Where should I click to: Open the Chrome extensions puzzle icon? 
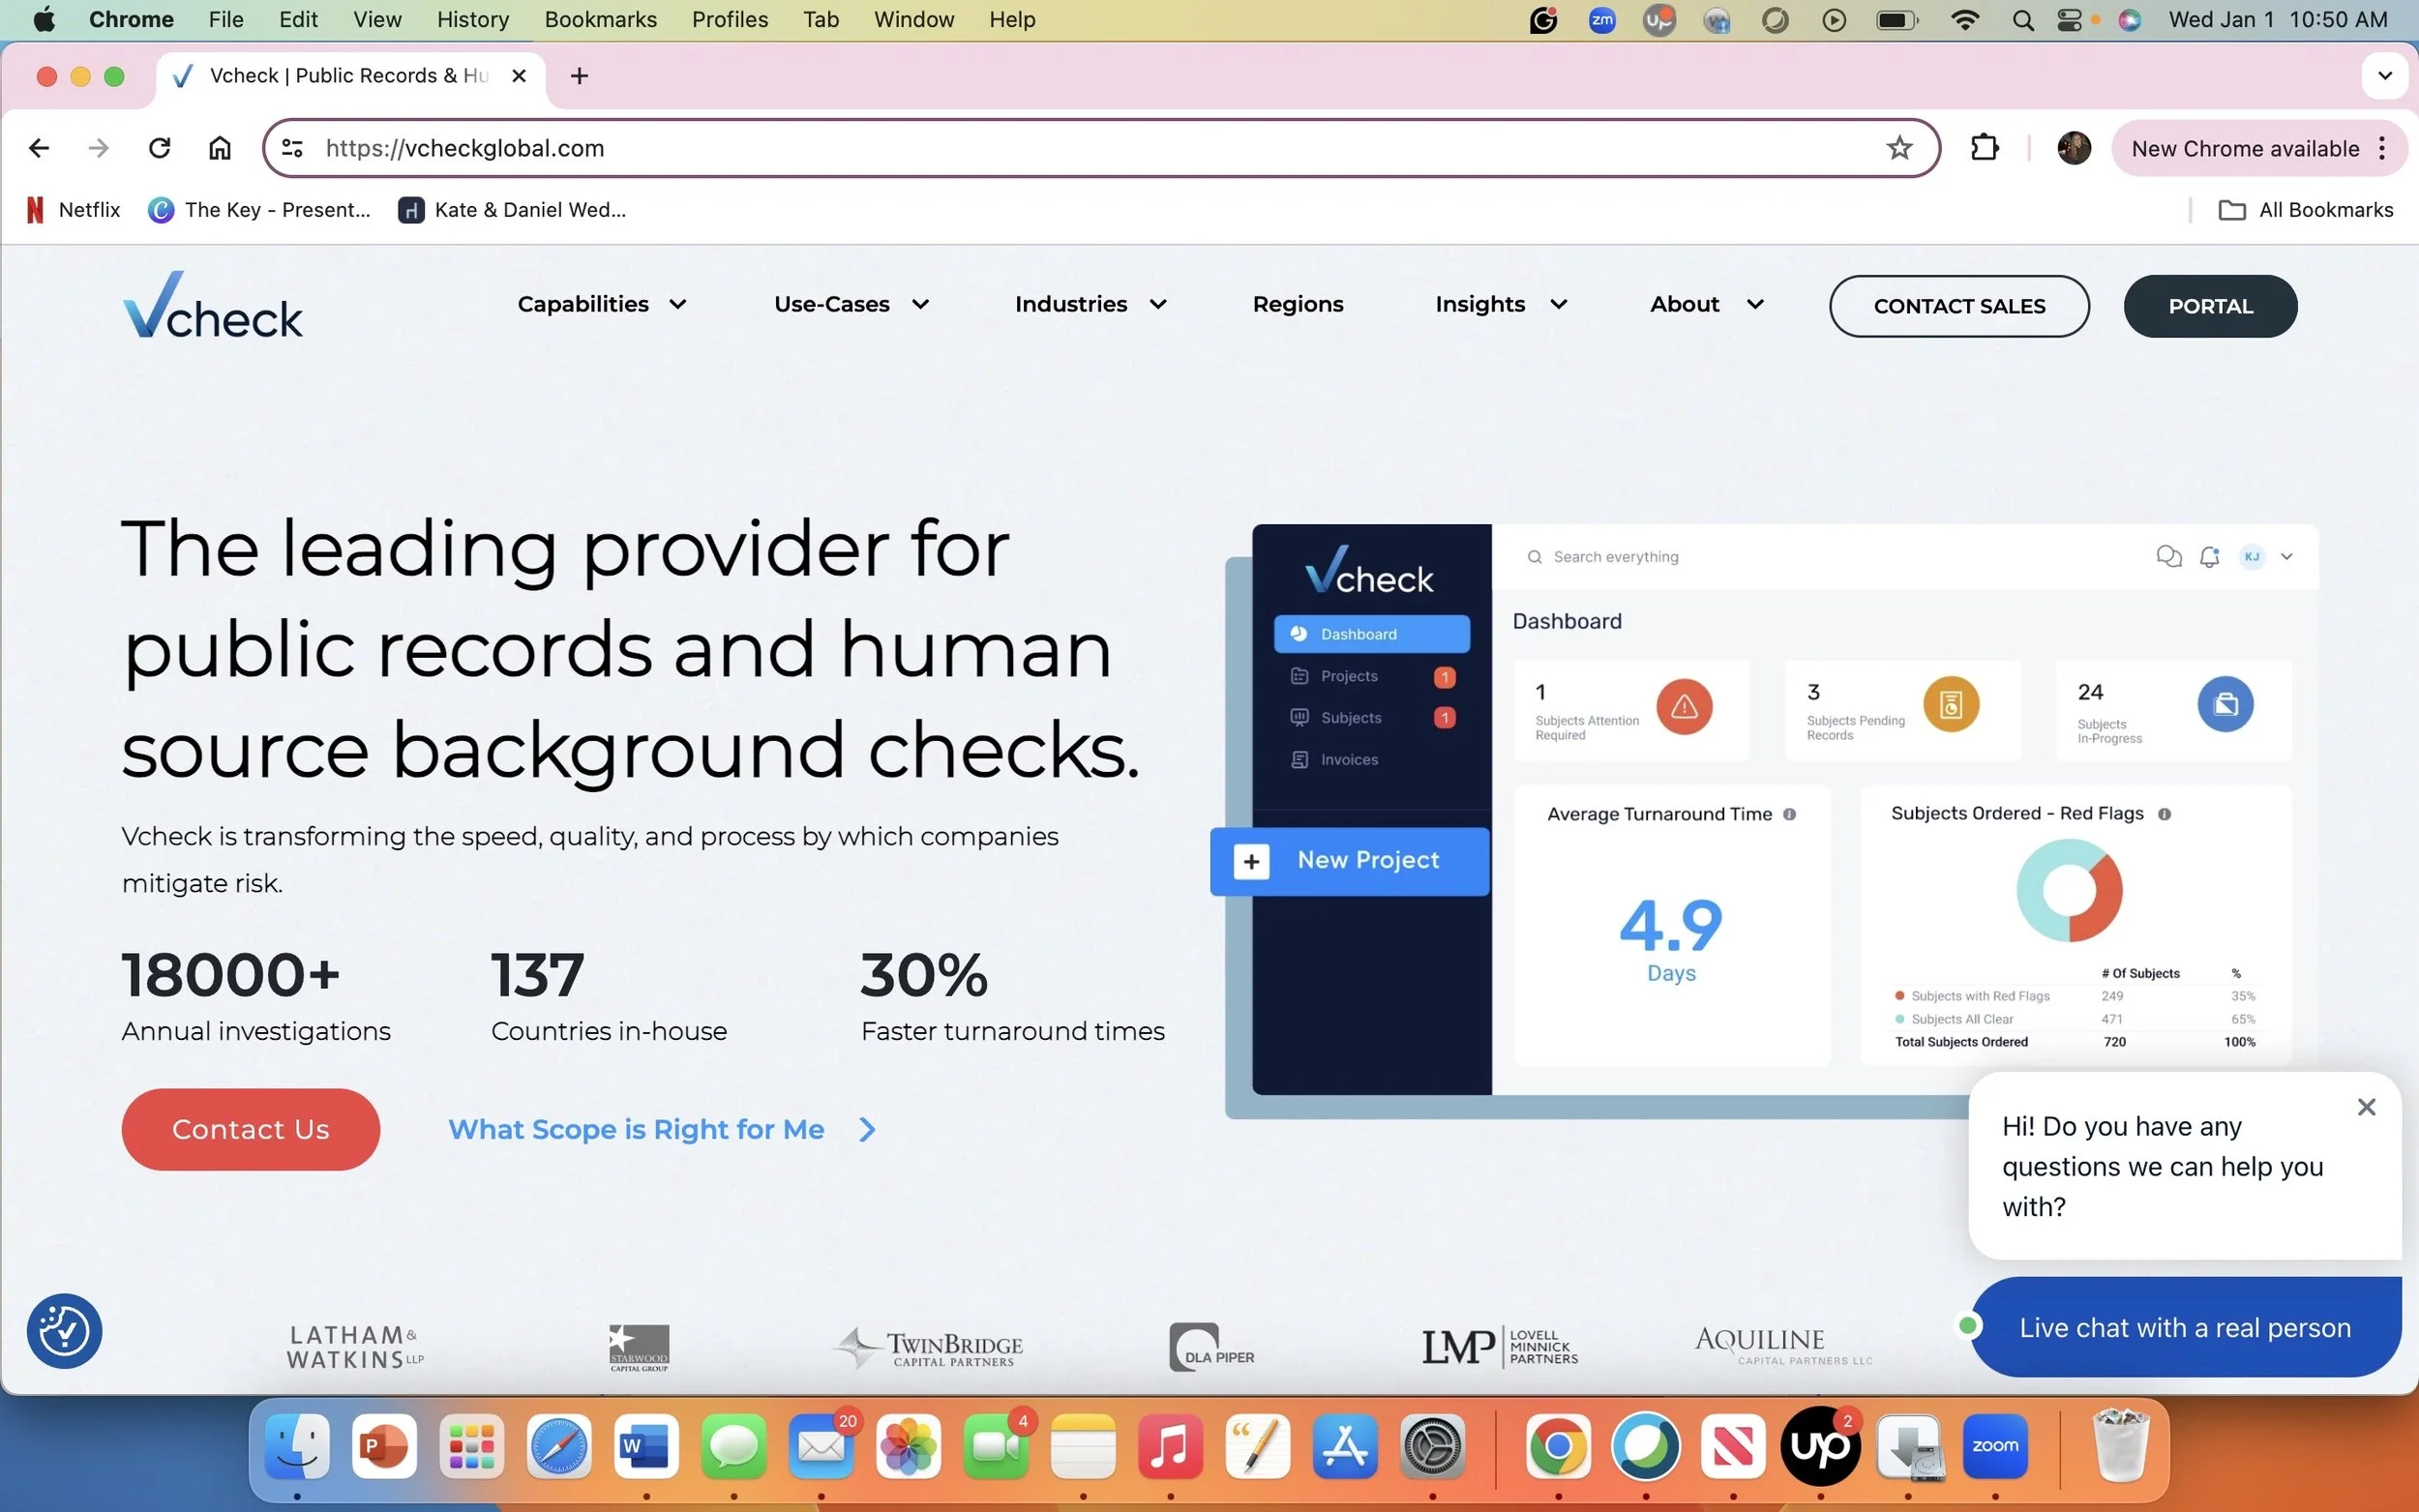tap(1984, 148)
